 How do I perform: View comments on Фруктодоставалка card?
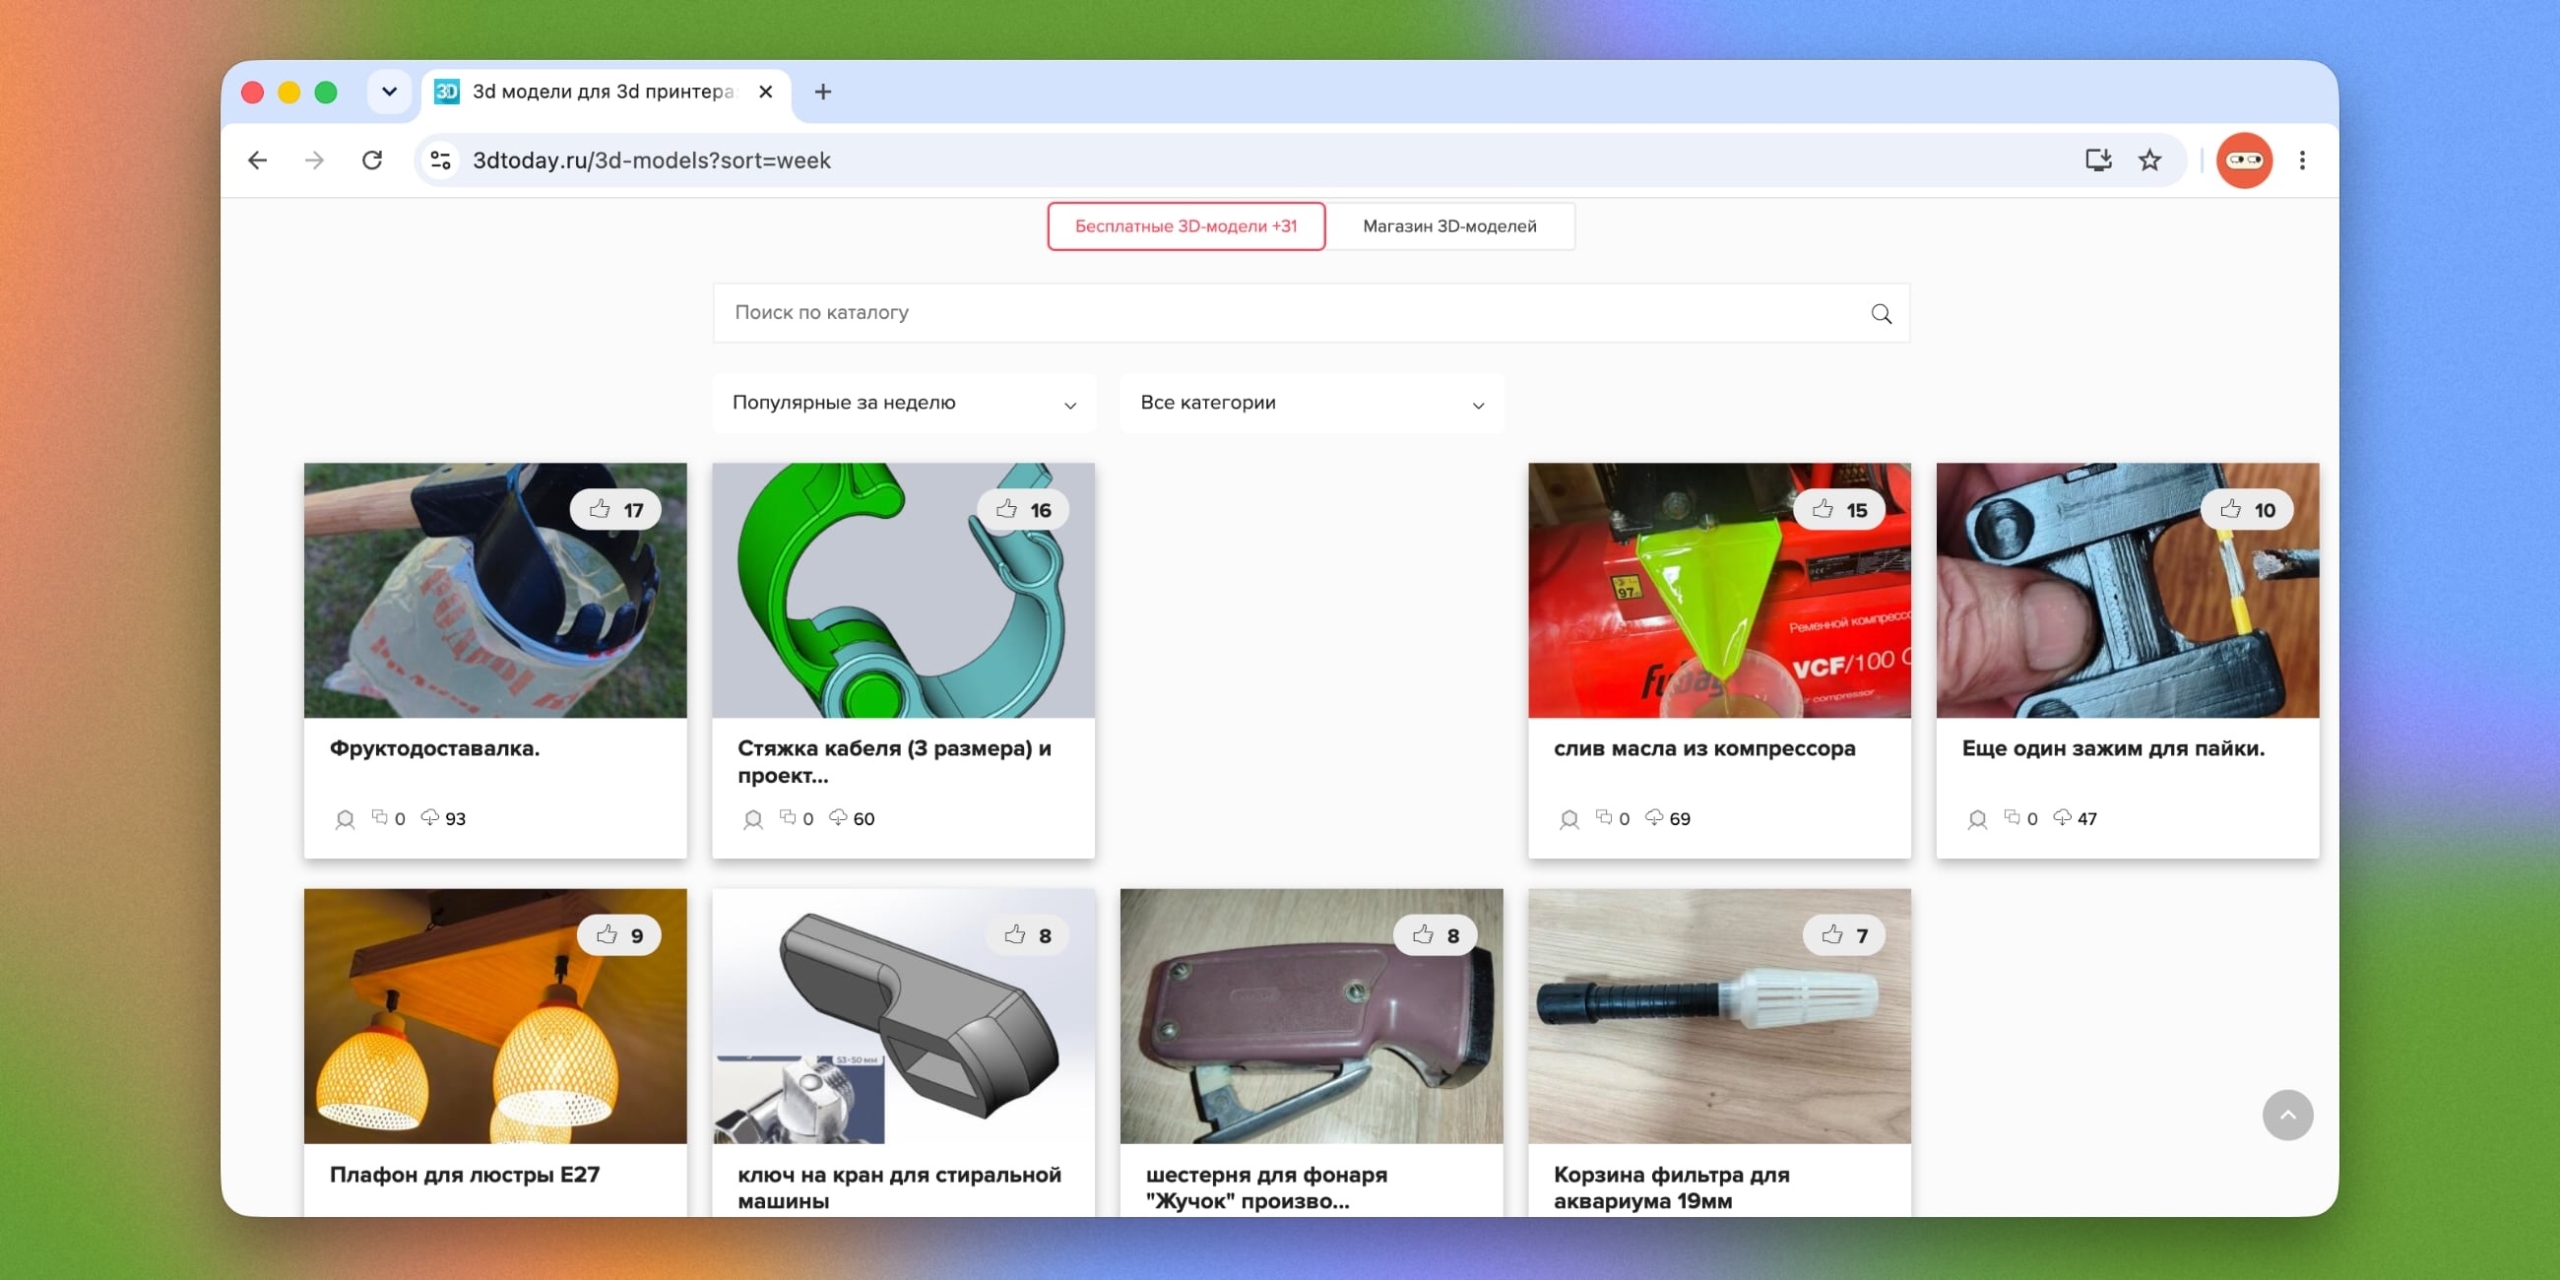click(x=389, y=818)
